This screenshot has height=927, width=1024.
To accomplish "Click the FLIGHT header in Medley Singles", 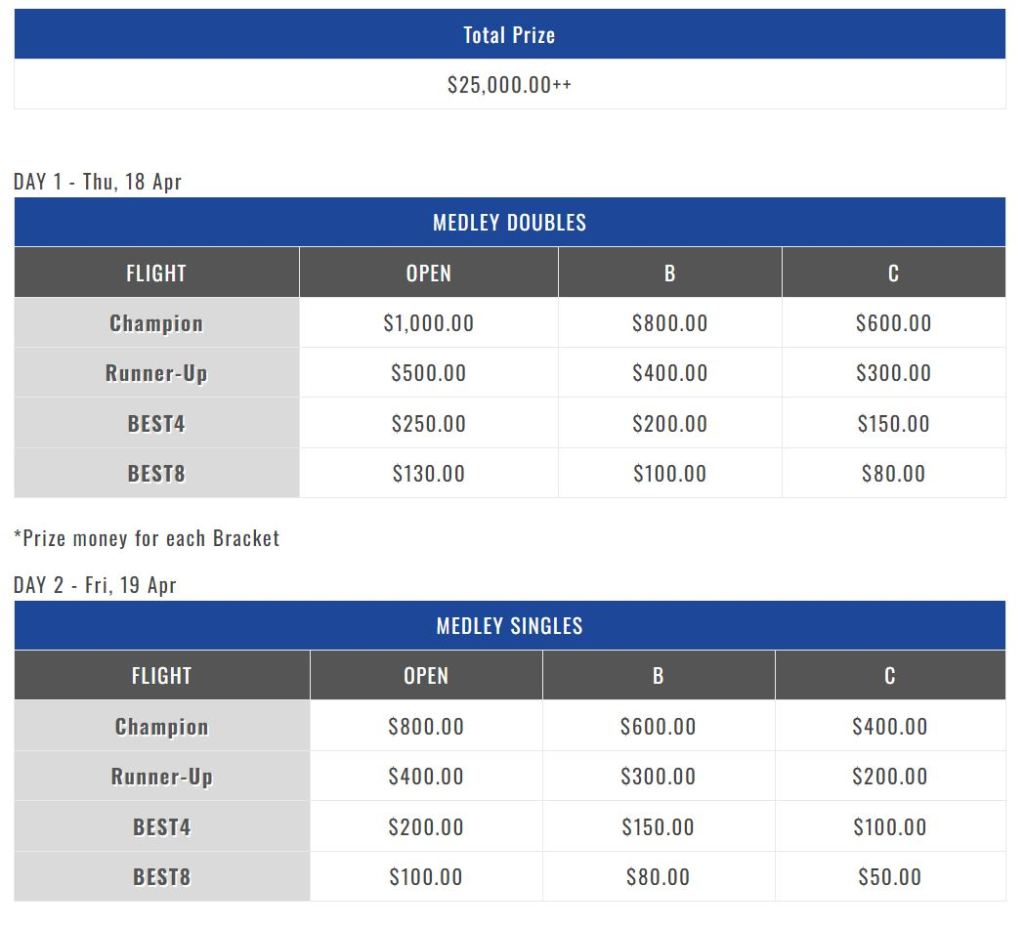I will tap(161, 676).
